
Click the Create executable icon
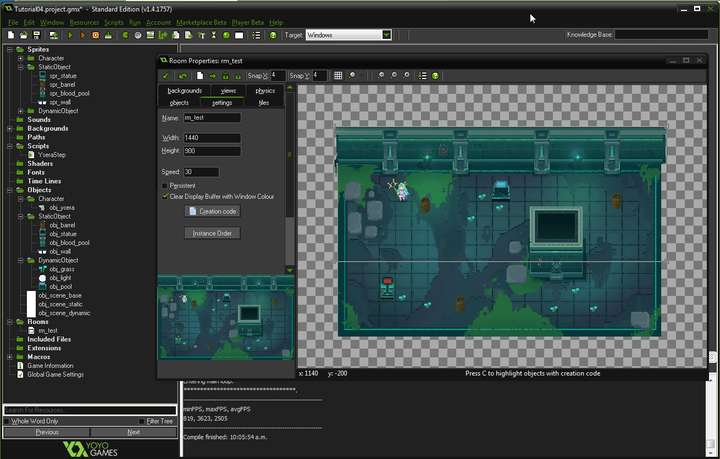[108, 35]
